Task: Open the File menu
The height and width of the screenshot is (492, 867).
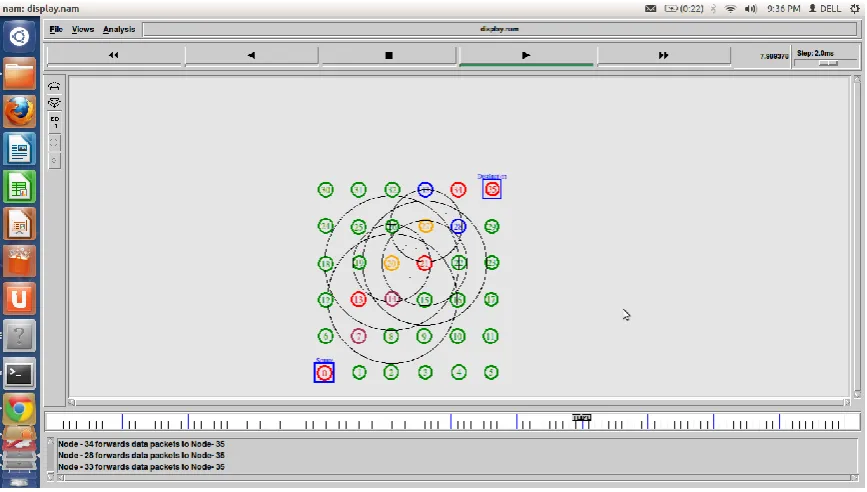Action: point(56,29)
